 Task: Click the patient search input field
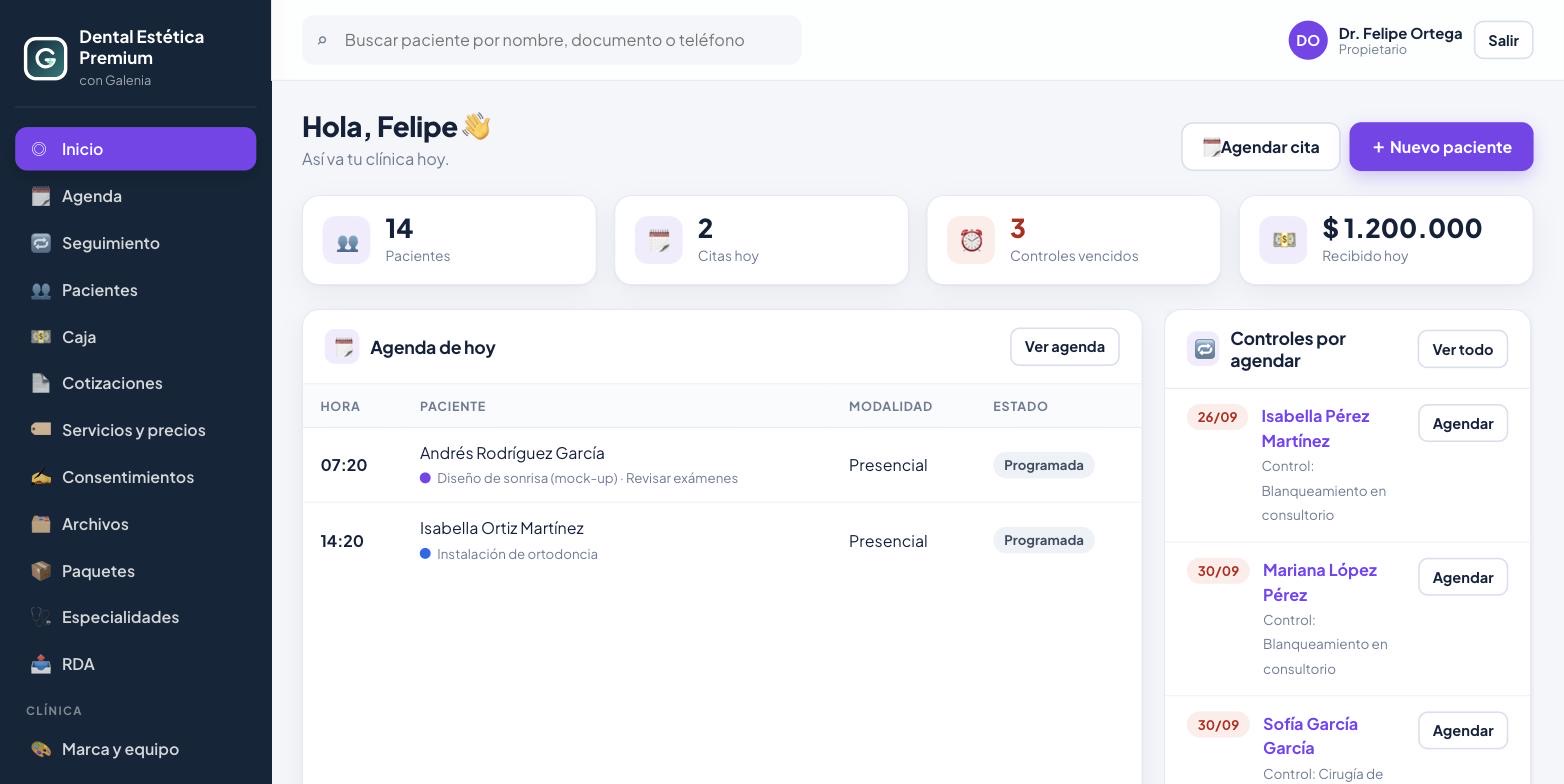(552, 40)
